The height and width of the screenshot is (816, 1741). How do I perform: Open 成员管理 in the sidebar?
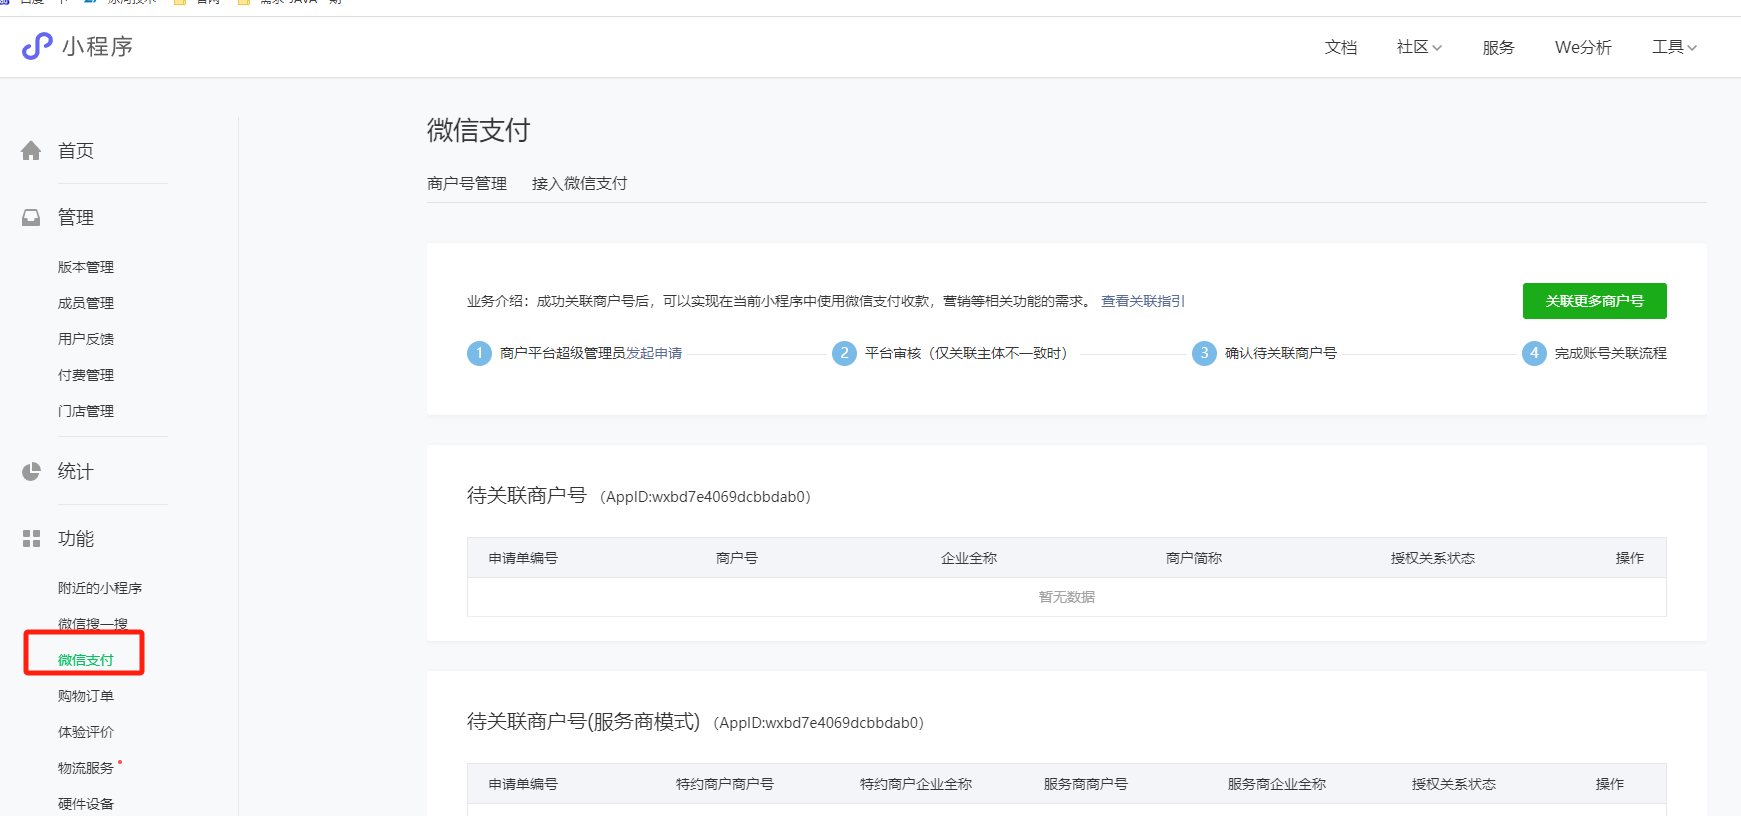pyautogui.click(x=86, y=303)
